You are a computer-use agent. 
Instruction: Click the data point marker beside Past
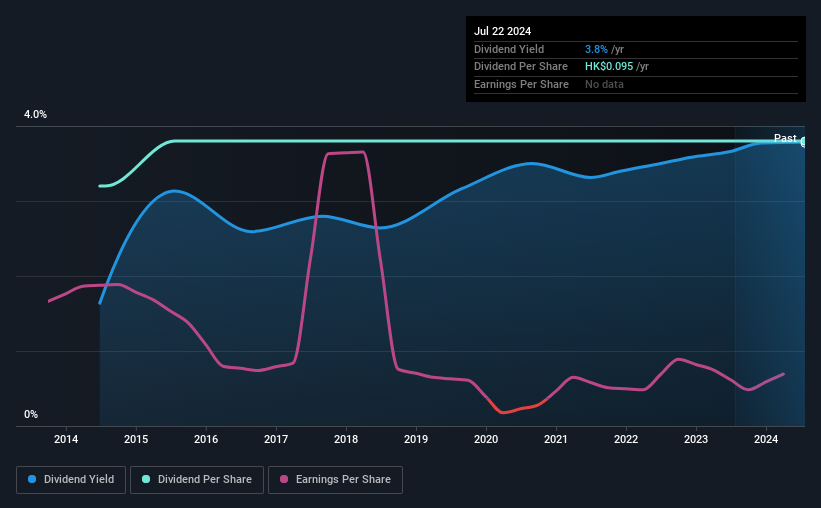[x=803, y=142]
